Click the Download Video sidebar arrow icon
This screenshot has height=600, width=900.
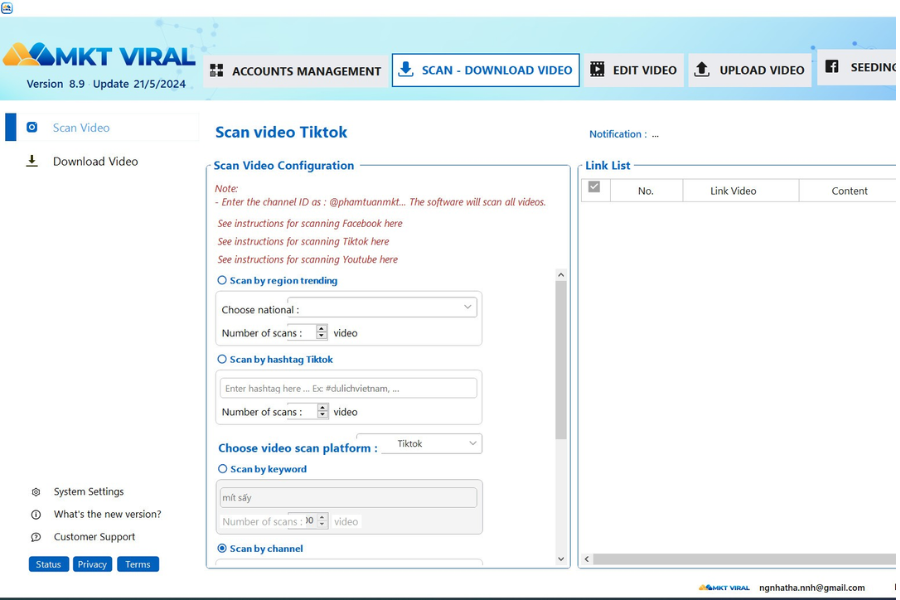click(32, 161)
